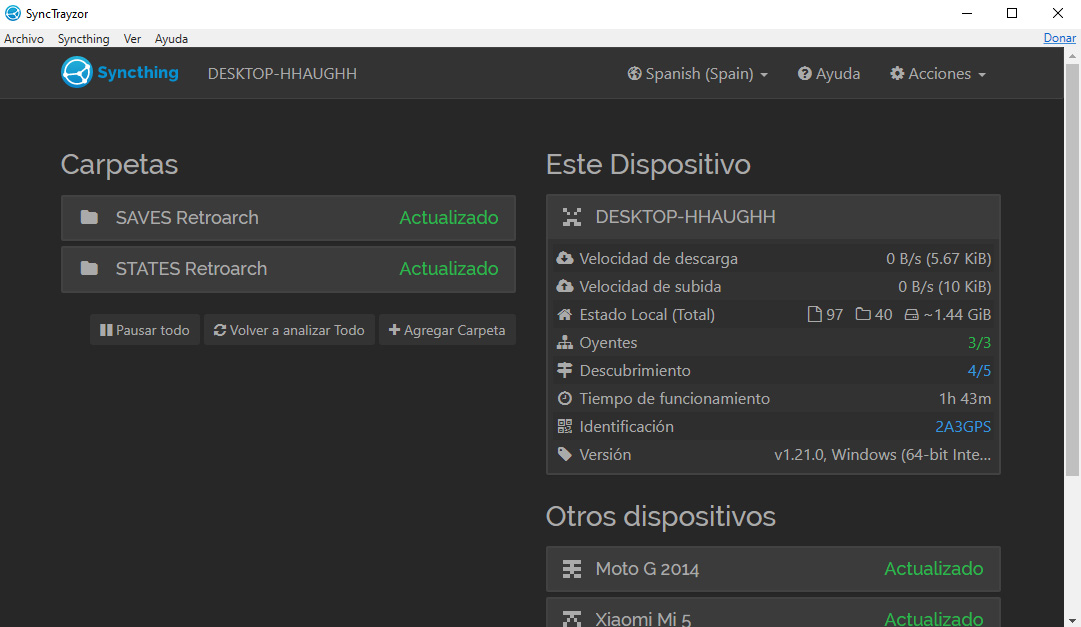Click the Syncthing logo icon

point(77,72)
